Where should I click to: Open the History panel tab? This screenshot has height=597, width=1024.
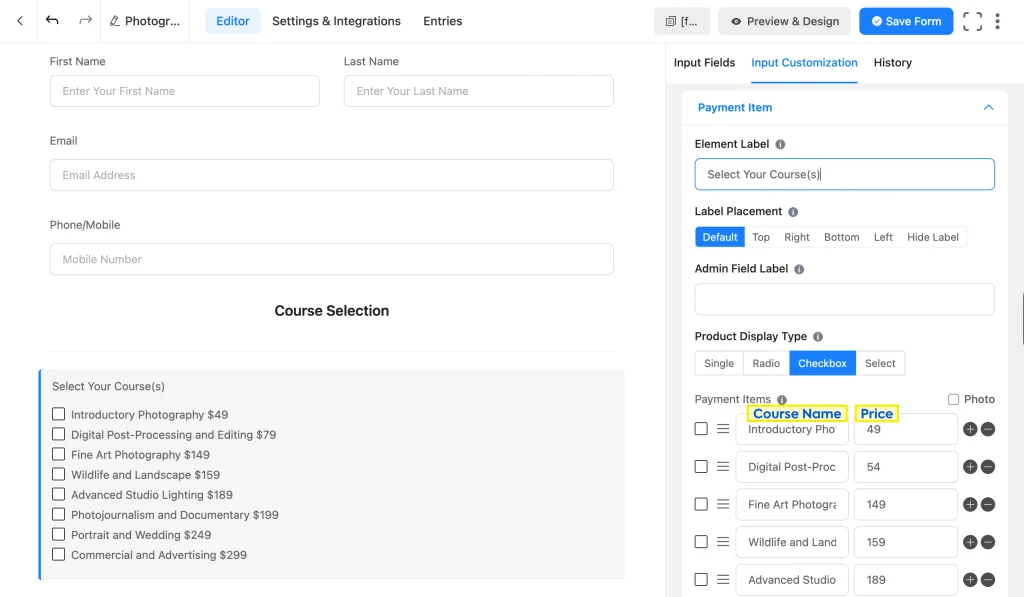click(892, 63)
